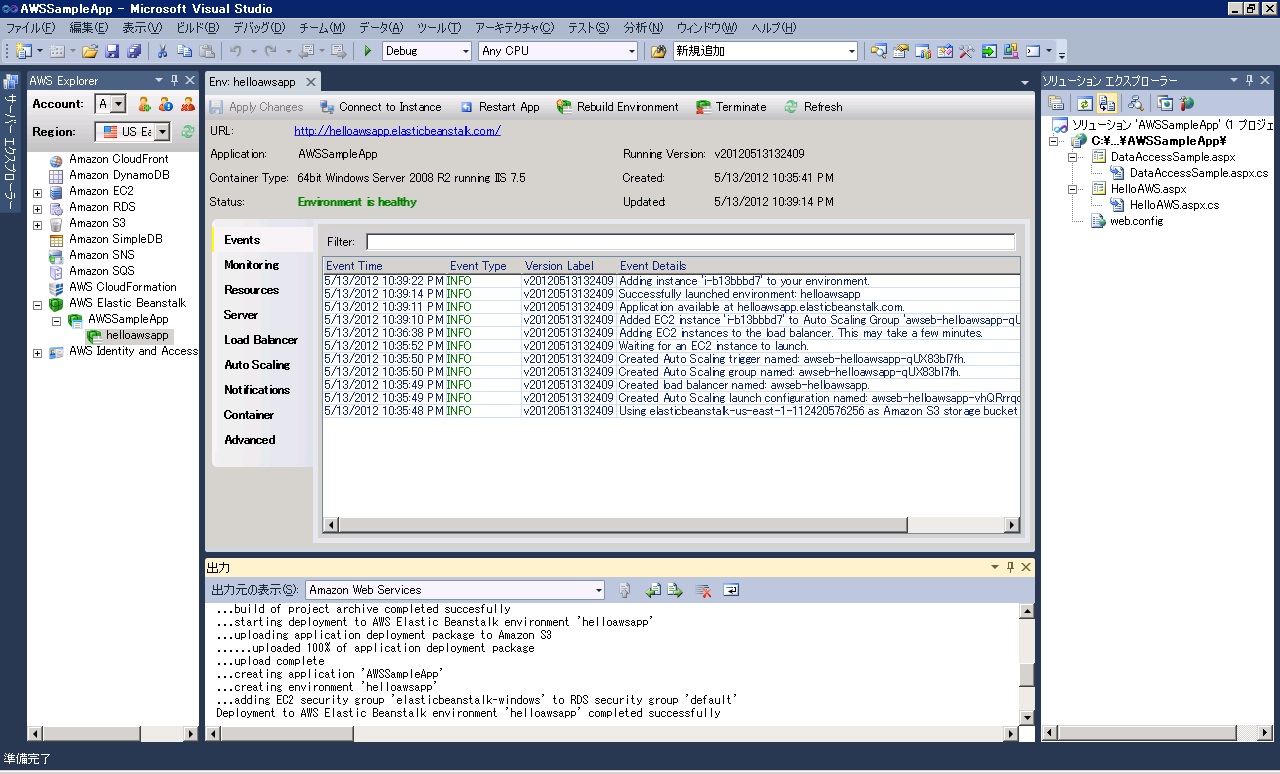Expand the Amazon RDS tree node
Screen dimensions: 1280x774
click(x=37, y=208)
